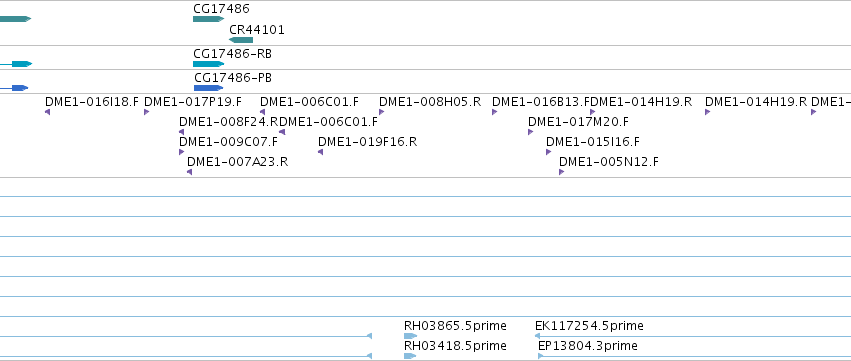This screenshot has height=361, width=851.
Task: Click the EP13804.3prime EST arrow
Action: click(x=541, y=356)
